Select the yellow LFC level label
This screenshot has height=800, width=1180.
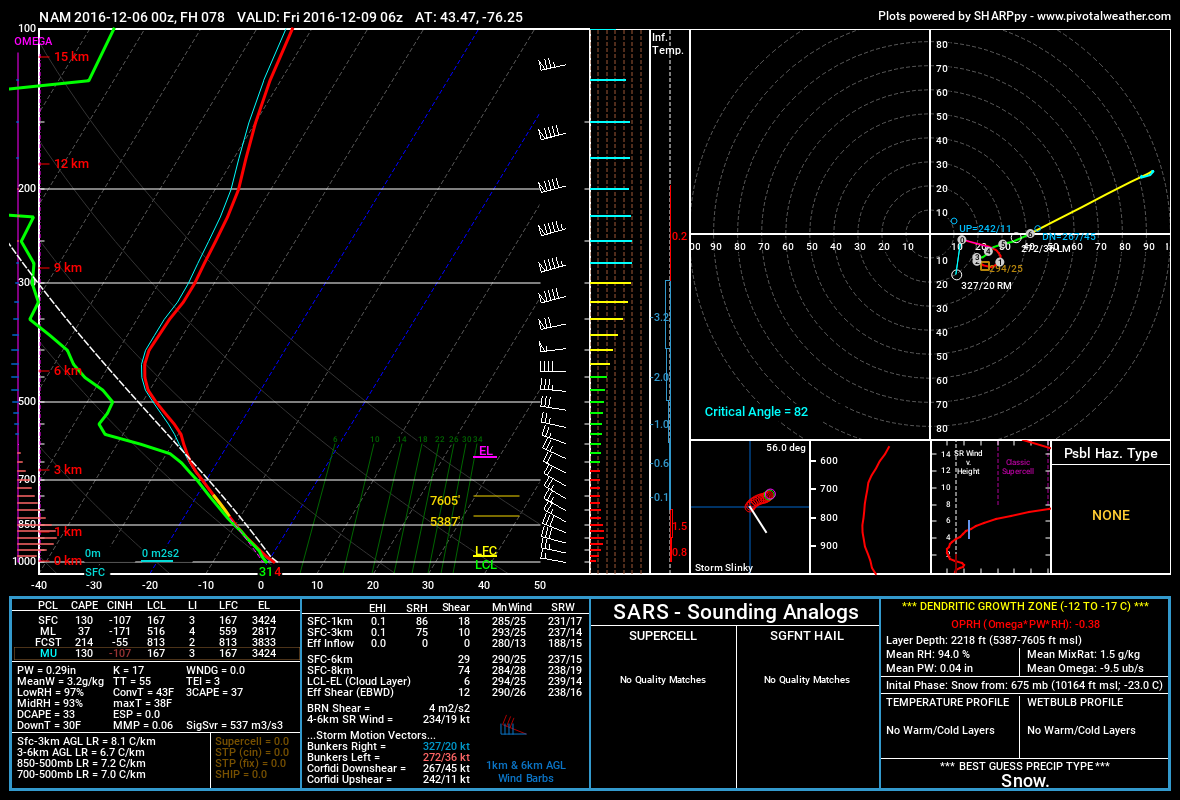coord(485,551)
